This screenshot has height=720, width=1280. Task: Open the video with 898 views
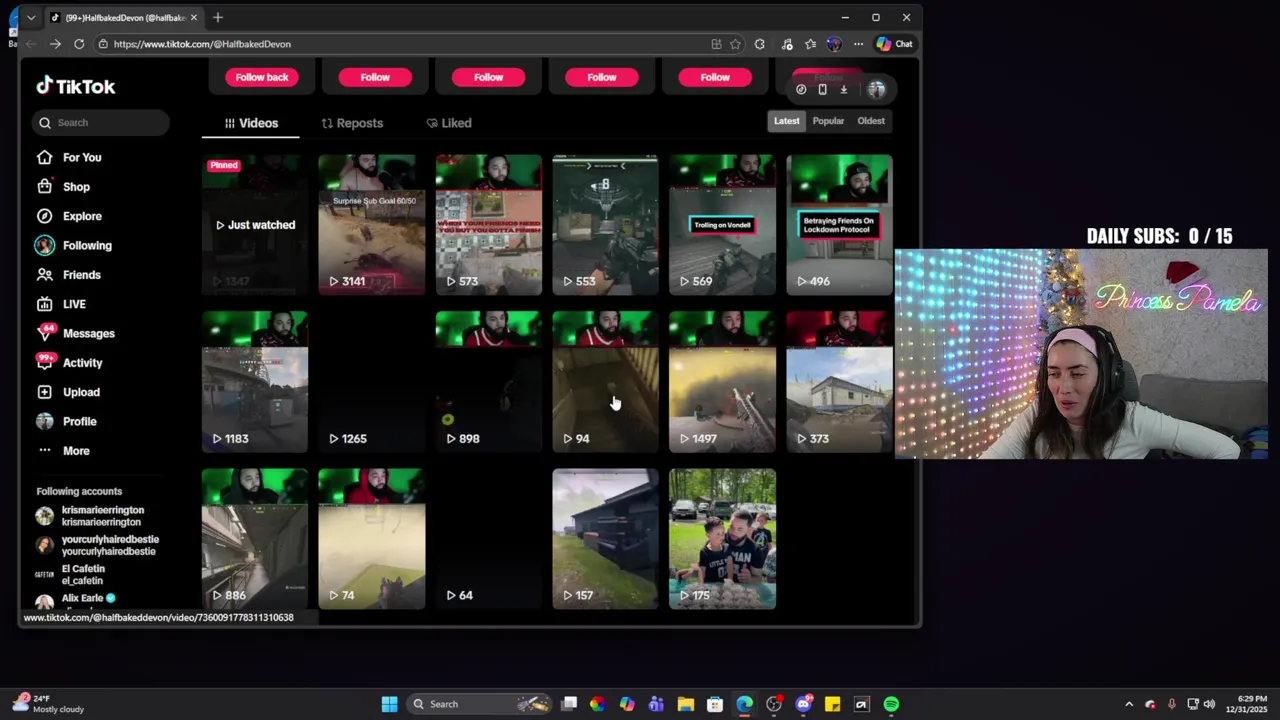489,382
